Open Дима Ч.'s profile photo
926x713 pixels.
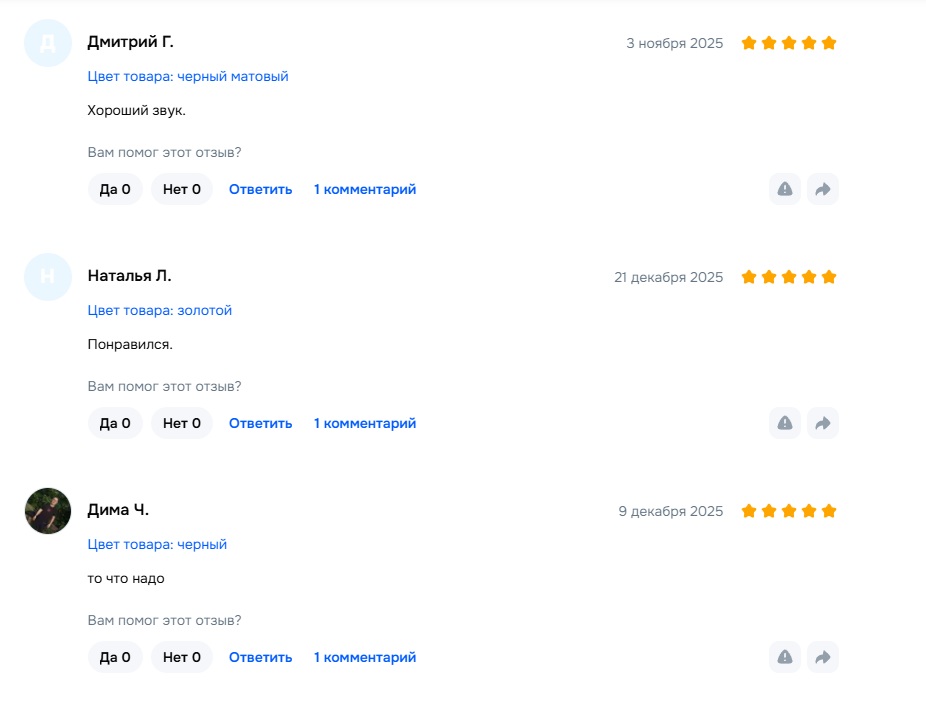tap(48, 511)
